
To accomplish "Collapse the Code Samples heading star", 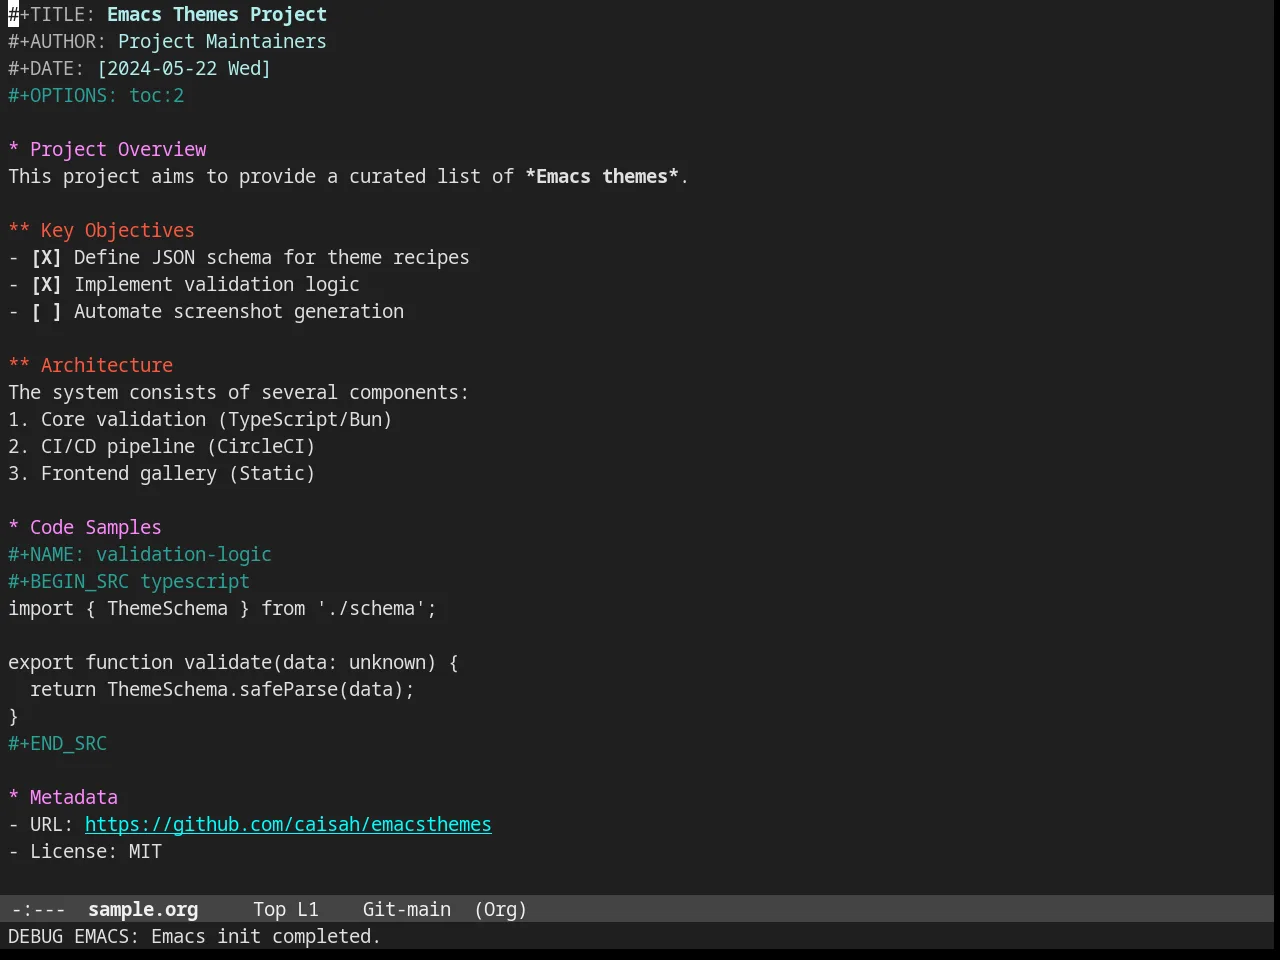I will pyautogui.click(x=14, y=527).
